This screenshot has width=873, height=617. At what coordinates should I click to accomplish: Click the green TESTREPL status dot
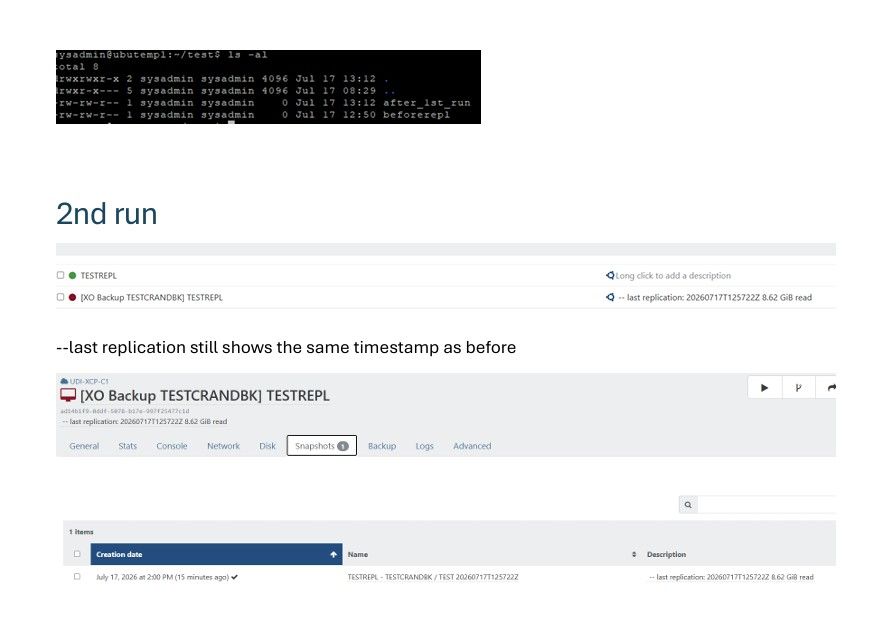pos(72,275)
